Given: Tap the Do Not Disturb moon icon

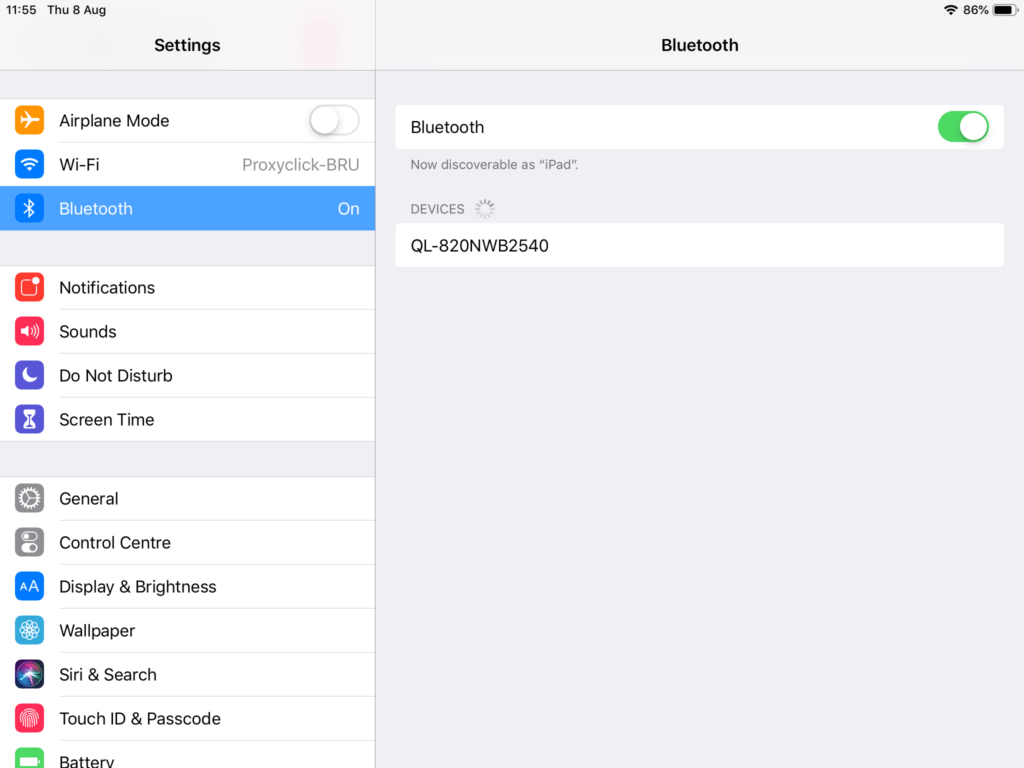Looking at the screenshot, I should click(29, 376).
